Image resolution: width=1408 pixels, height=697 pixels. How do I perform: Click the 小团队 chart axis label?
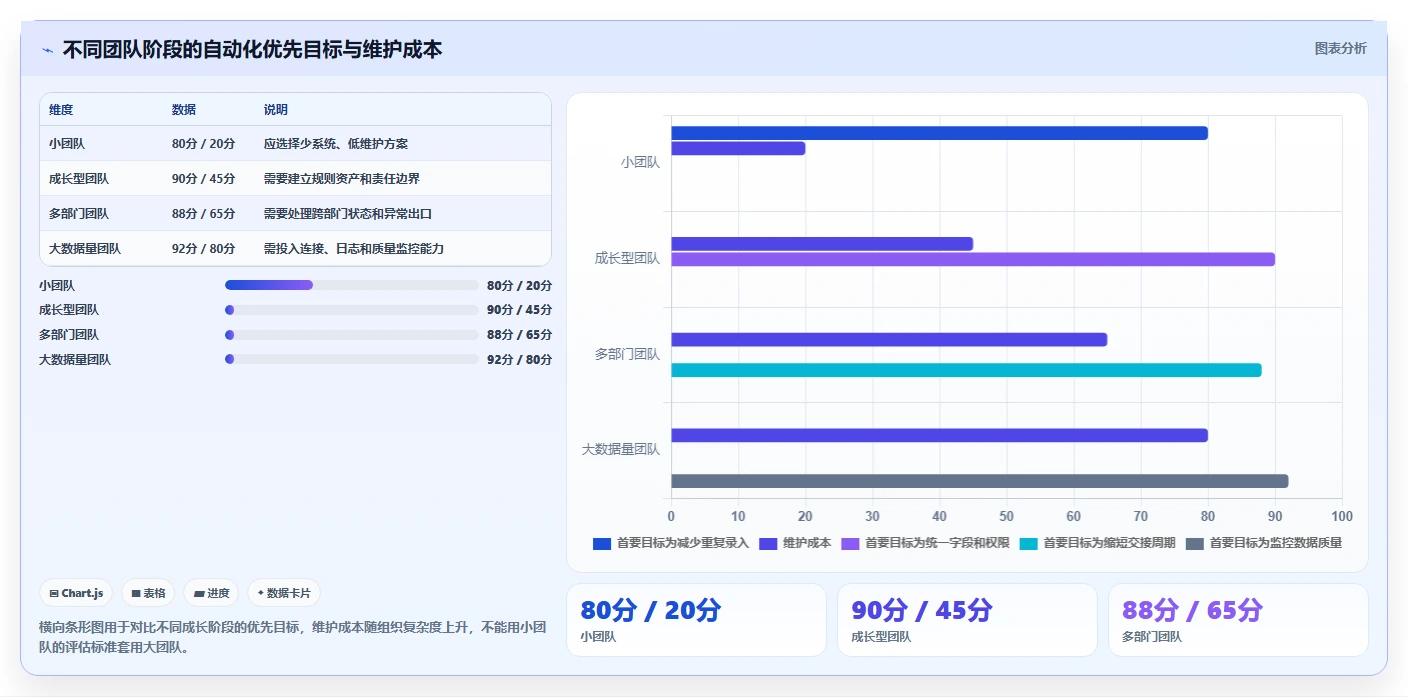[640, 162]
